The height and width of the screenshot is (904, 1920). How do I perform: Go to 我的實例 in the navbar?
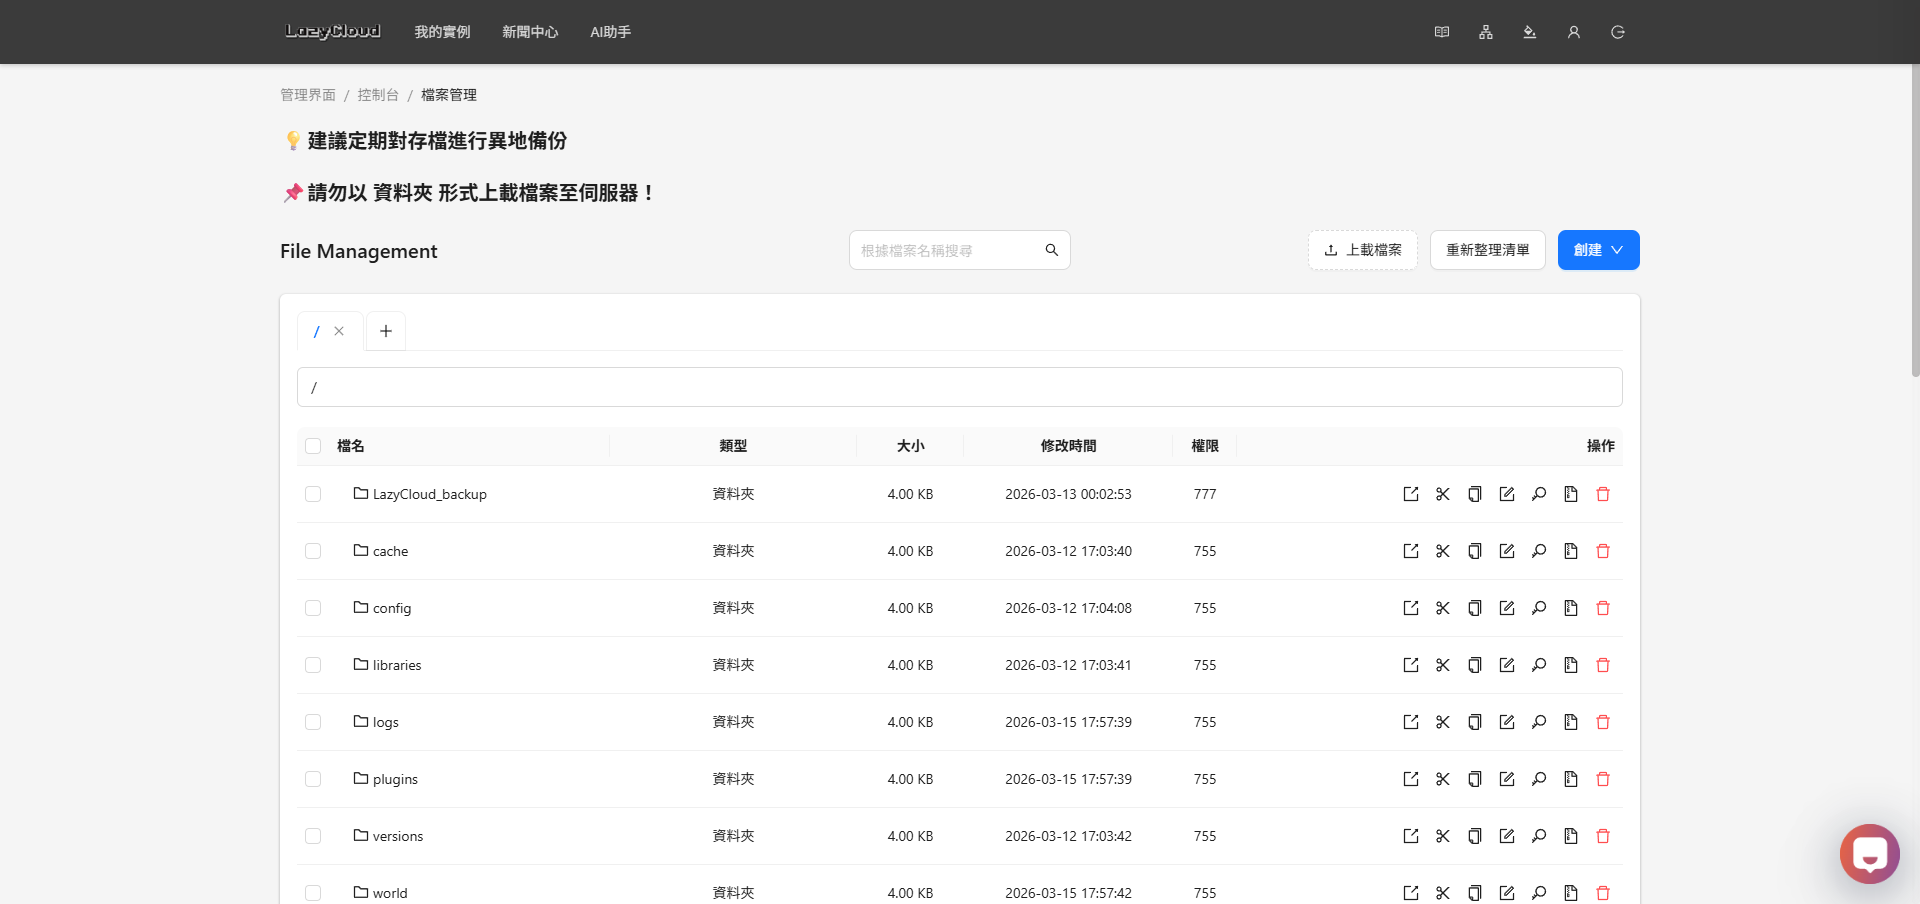click(442, 32)
